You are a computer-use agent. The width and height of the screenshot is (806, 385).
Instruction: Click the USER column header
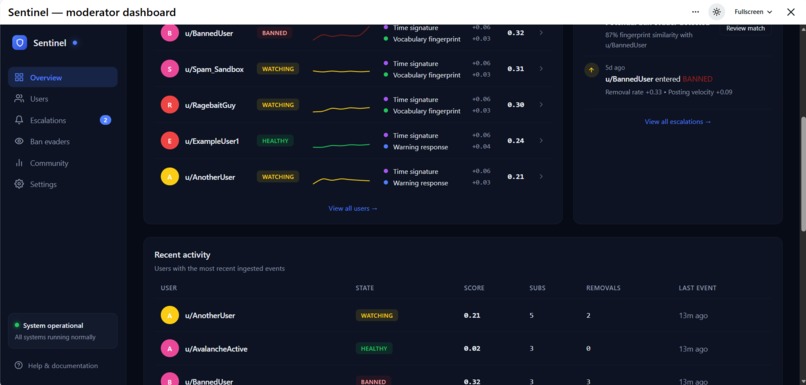tap(169, 288)
